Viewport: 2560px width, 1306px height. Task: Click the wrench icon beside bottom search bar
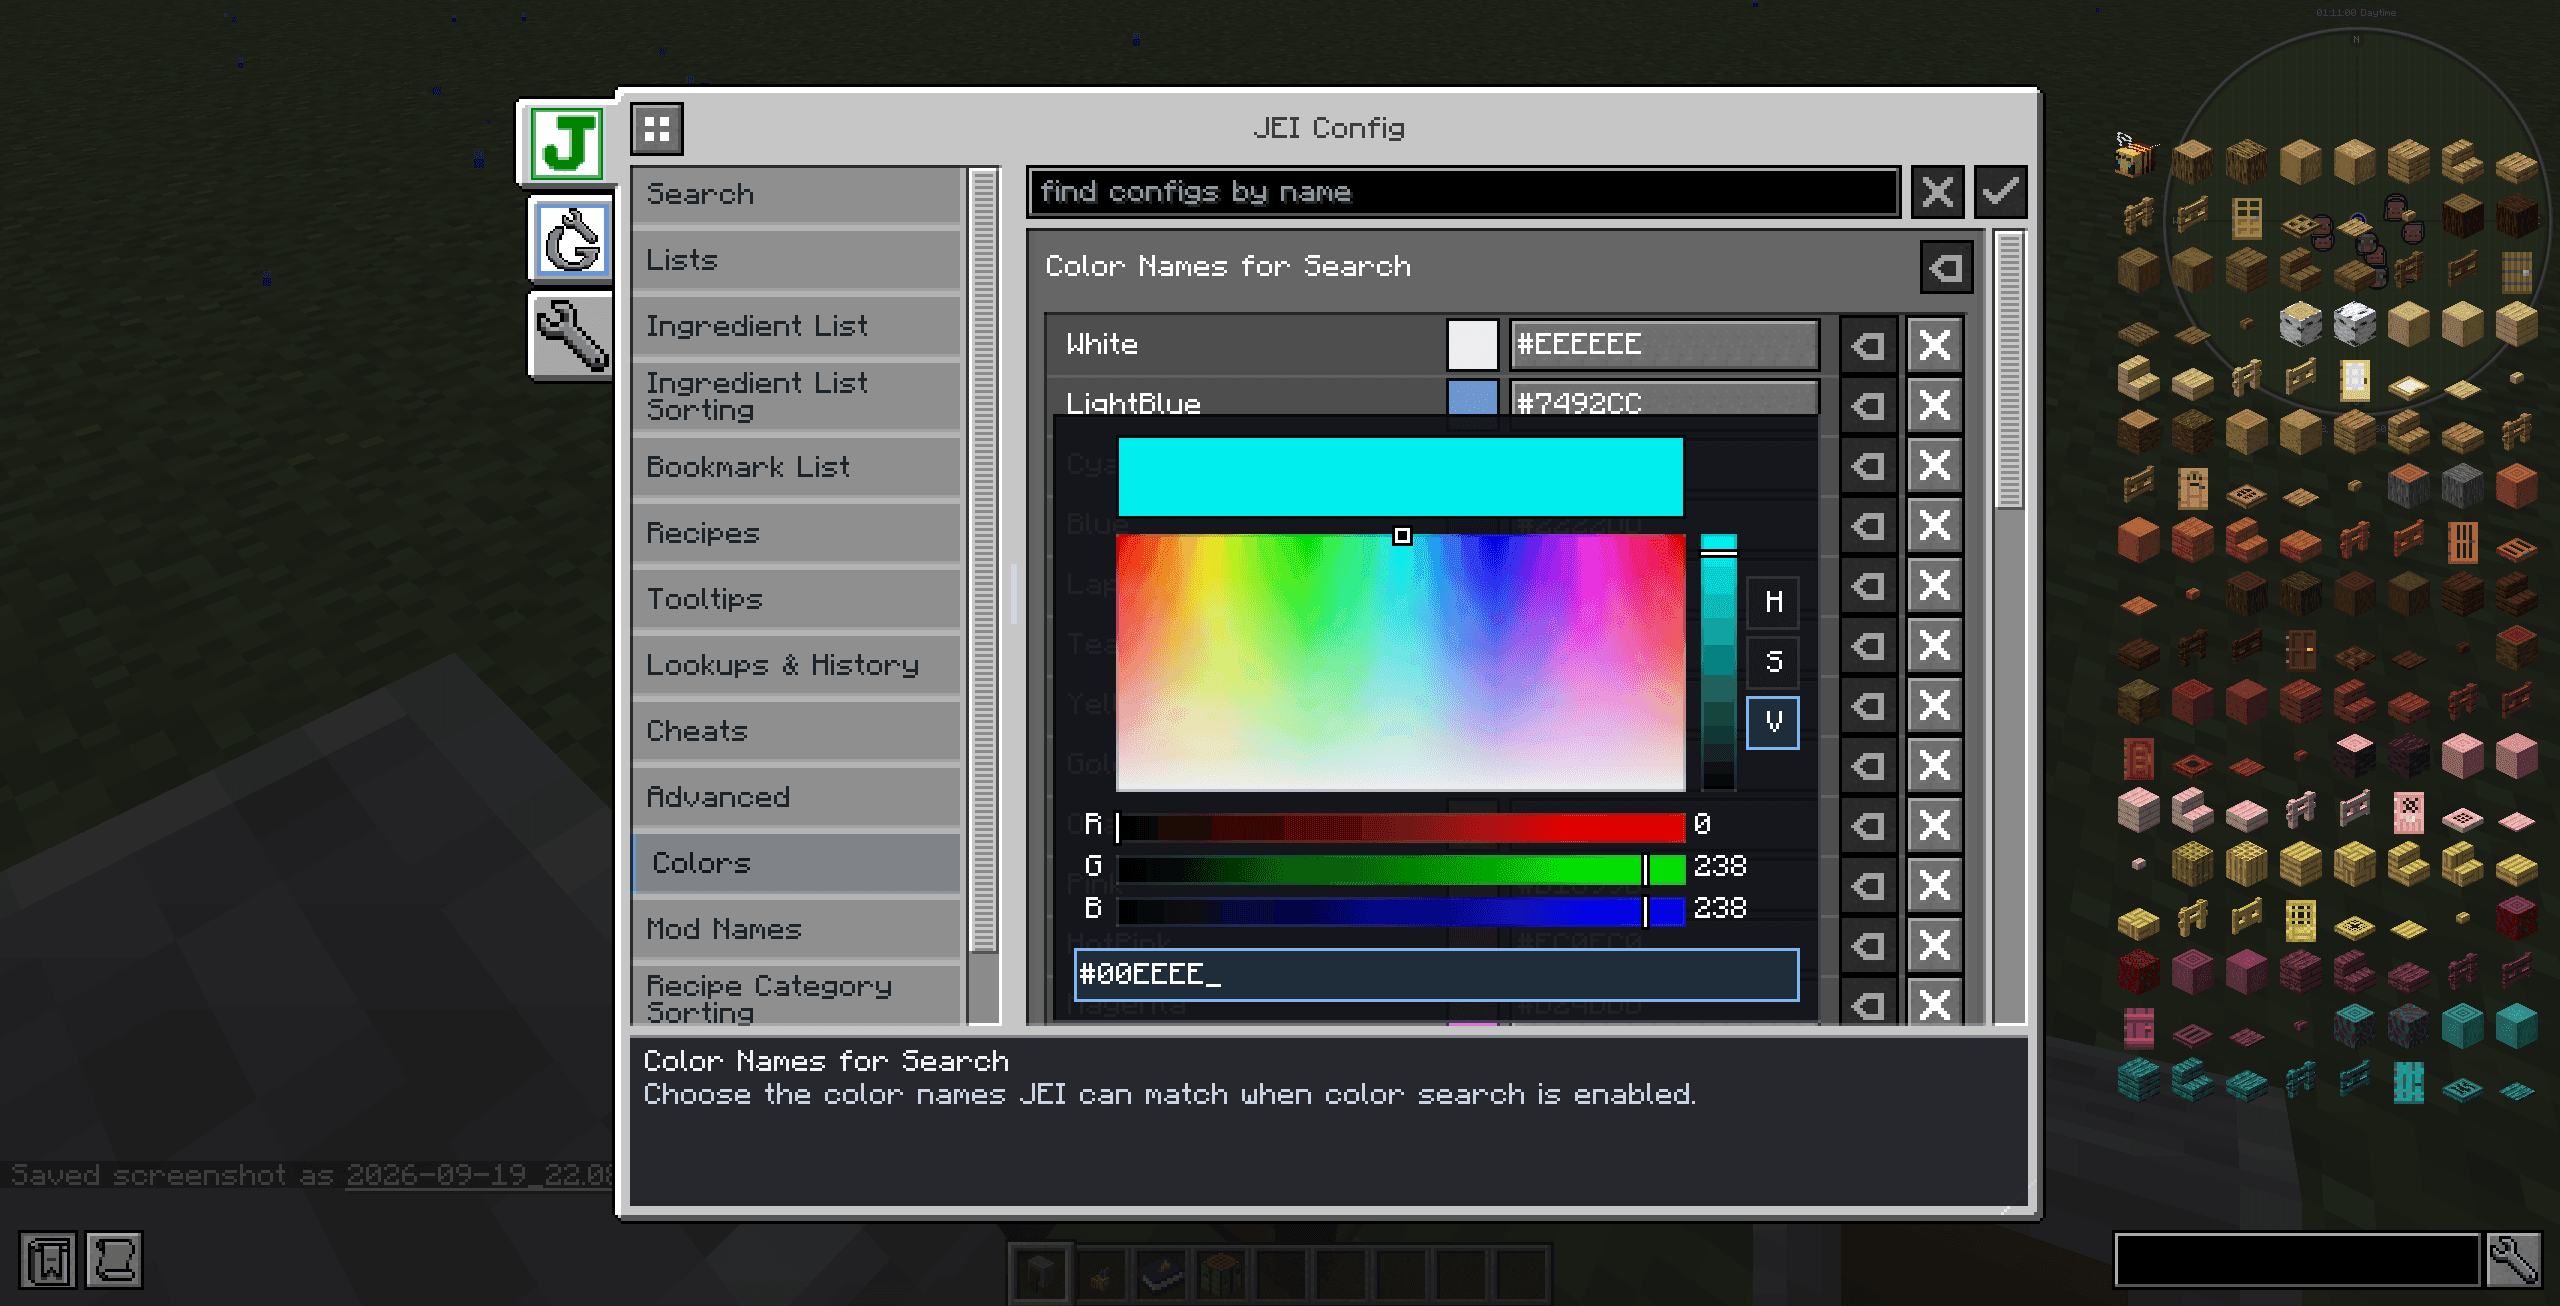[x=2514, y=1259]
